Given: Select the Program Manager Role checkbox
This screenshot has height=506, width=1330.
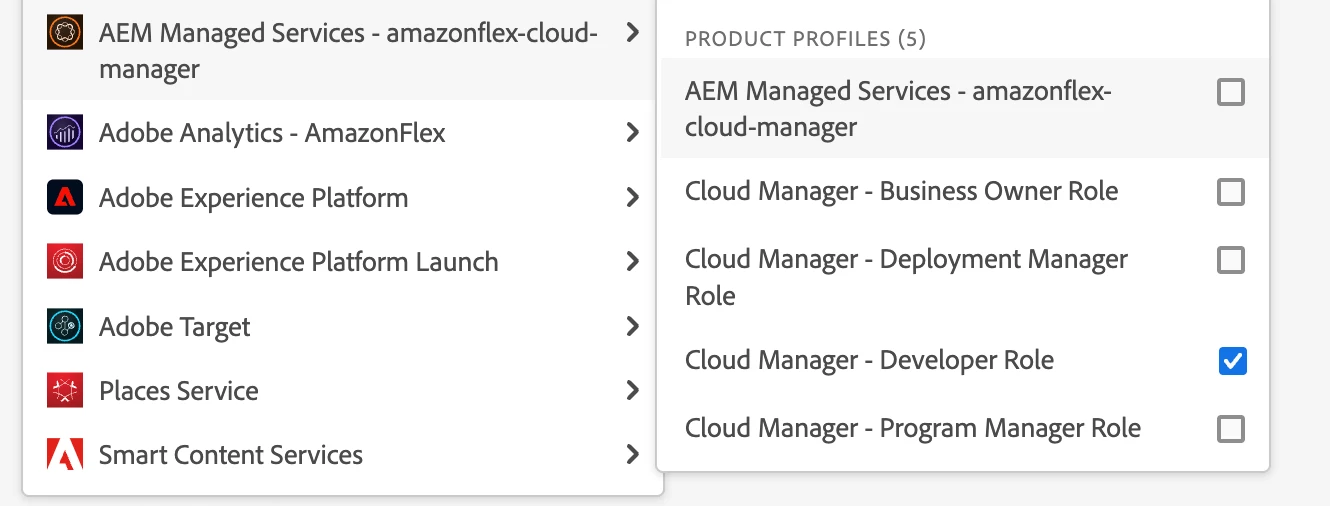Looking at the screenshot, I should 1231,430.
